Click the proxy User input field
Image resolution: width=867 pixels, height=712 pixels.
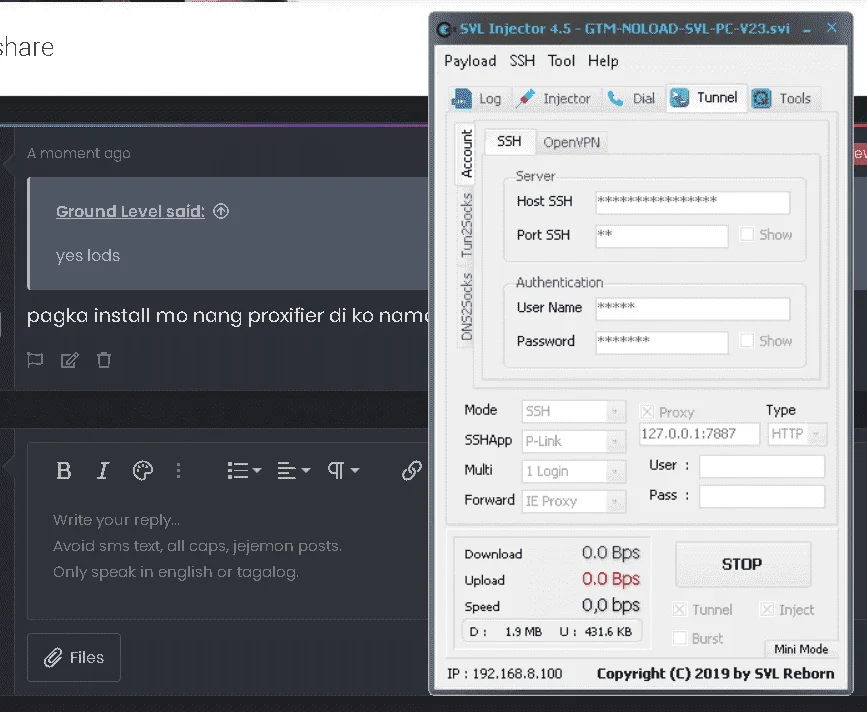(x=761, y=467)
